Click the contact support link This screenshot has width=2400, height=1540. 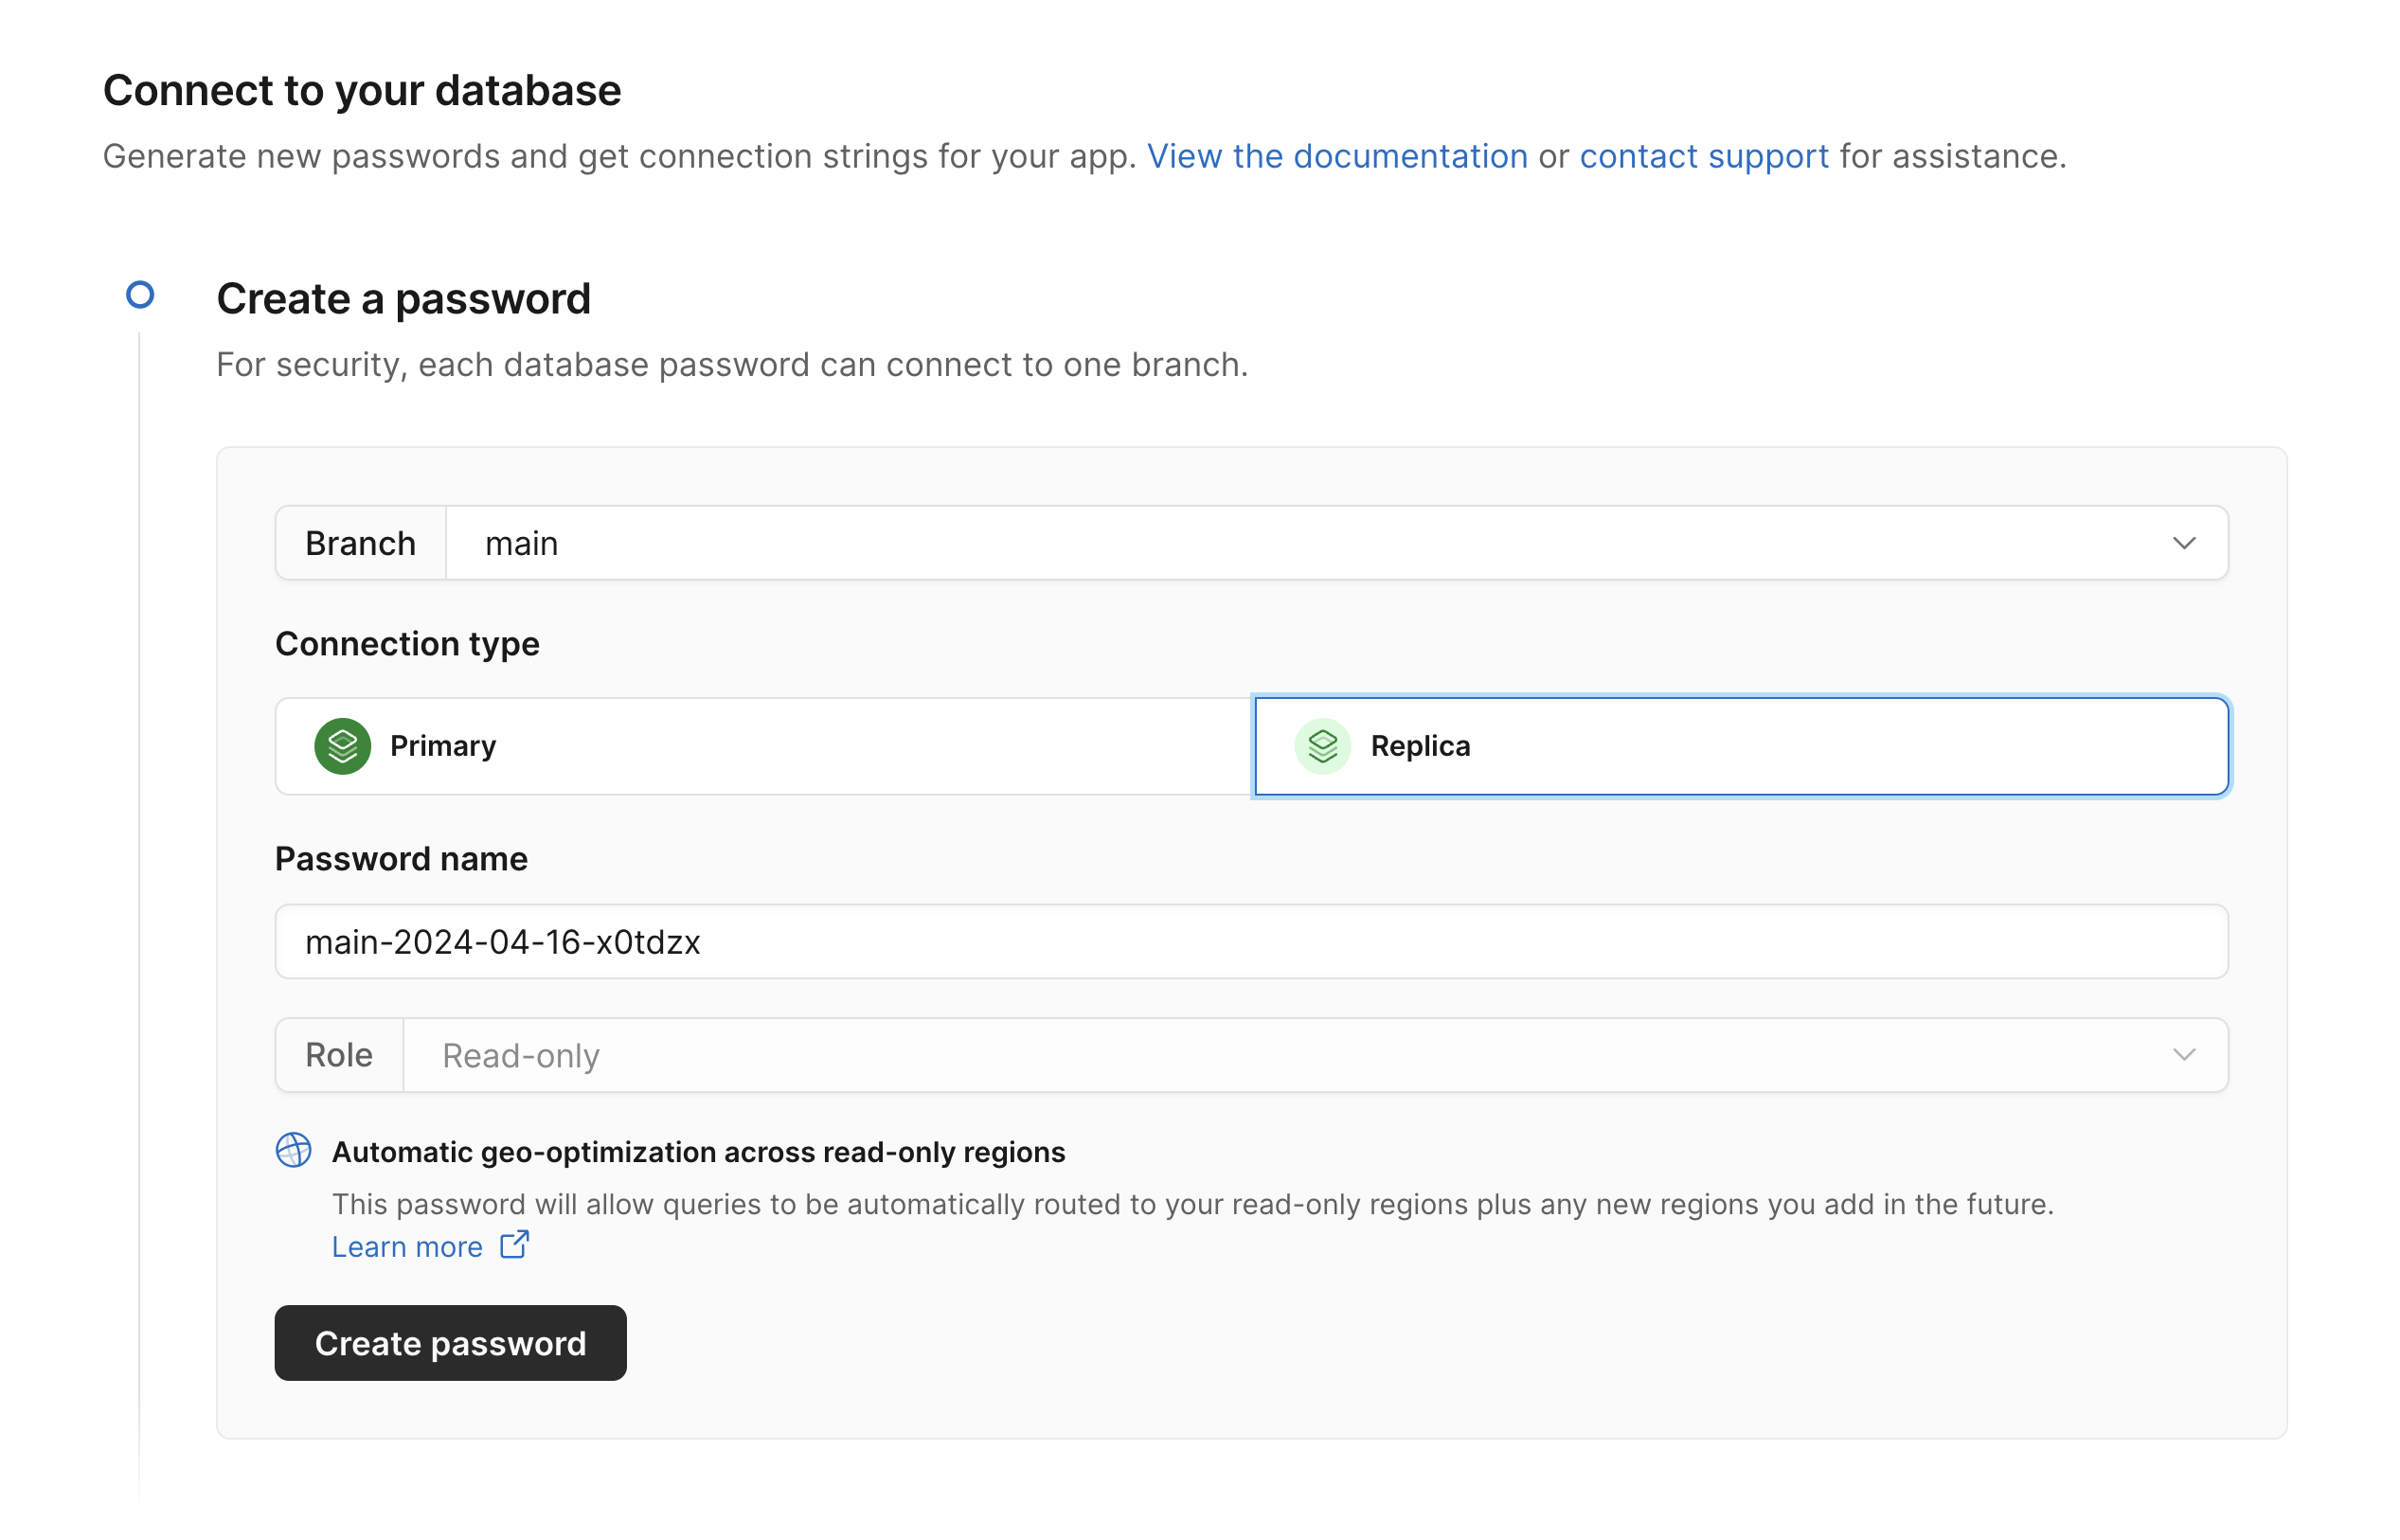[x=1704, y=156]
